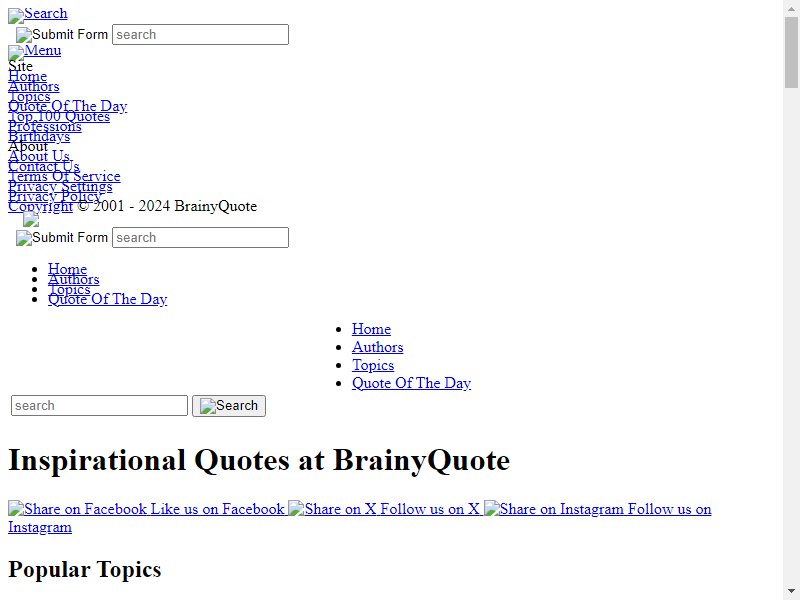Open the Professions link

pyautogui.click(x=45, y=126)
